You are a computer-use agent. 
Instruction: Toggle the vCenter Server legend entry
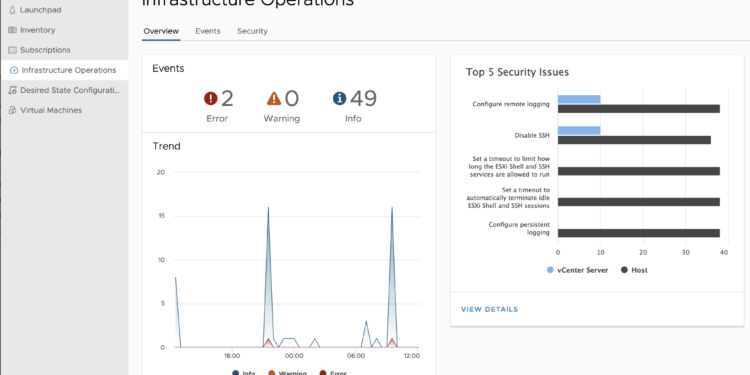[x=577, y=270]
